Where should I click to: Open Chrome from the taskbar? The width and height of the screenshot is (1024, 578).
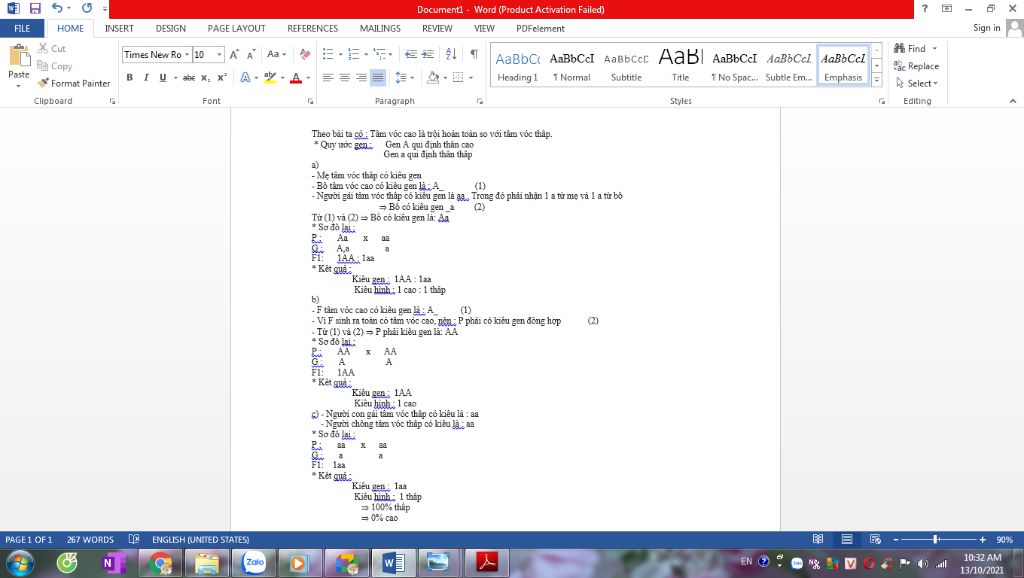(161, 563)
